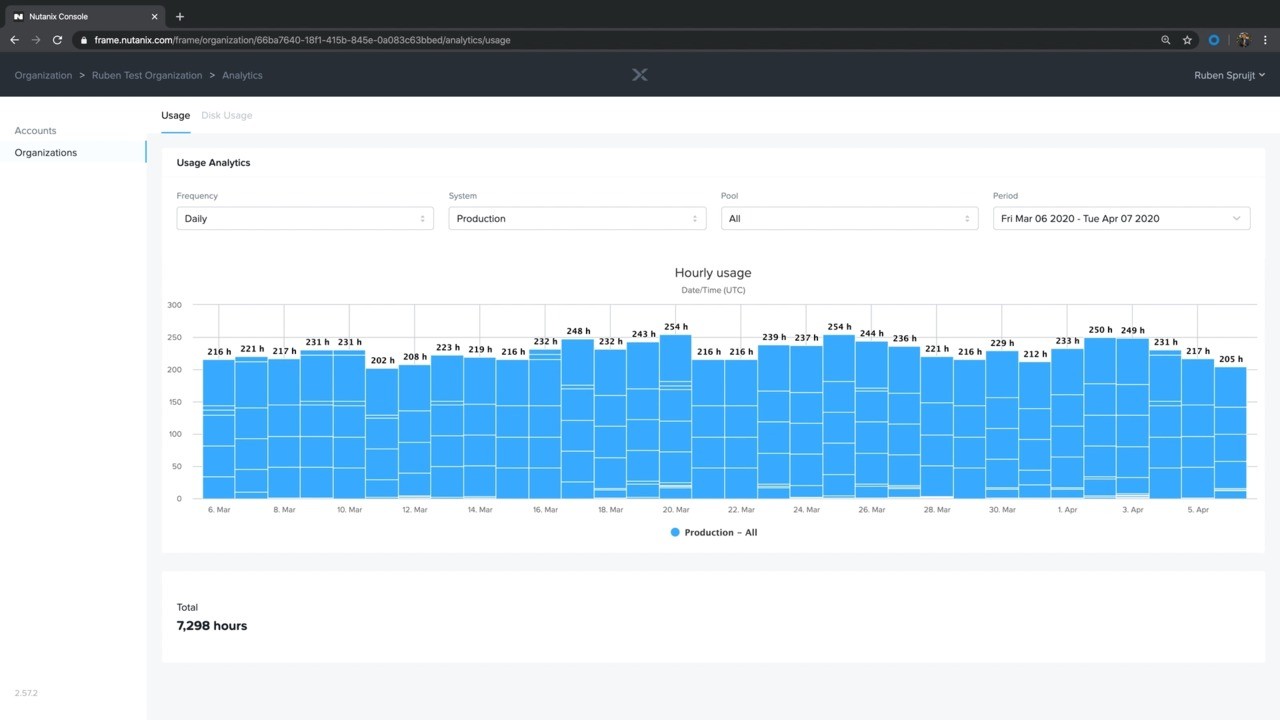Open the Period date range picker

point(1121,218)
